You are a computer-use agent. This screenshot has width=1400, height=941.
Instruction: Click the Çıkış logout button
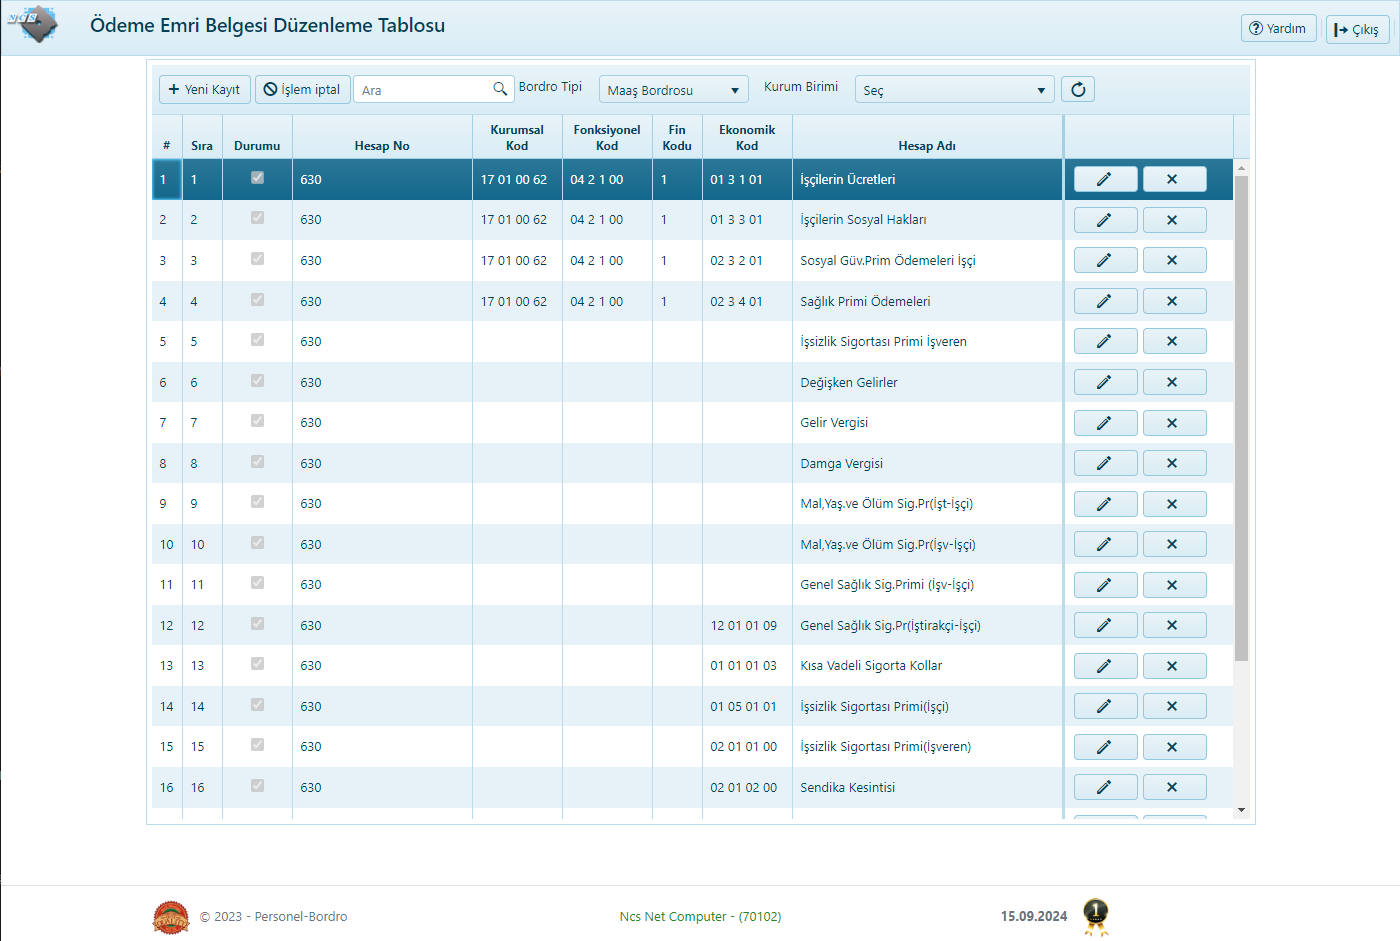click(1357, 29)
